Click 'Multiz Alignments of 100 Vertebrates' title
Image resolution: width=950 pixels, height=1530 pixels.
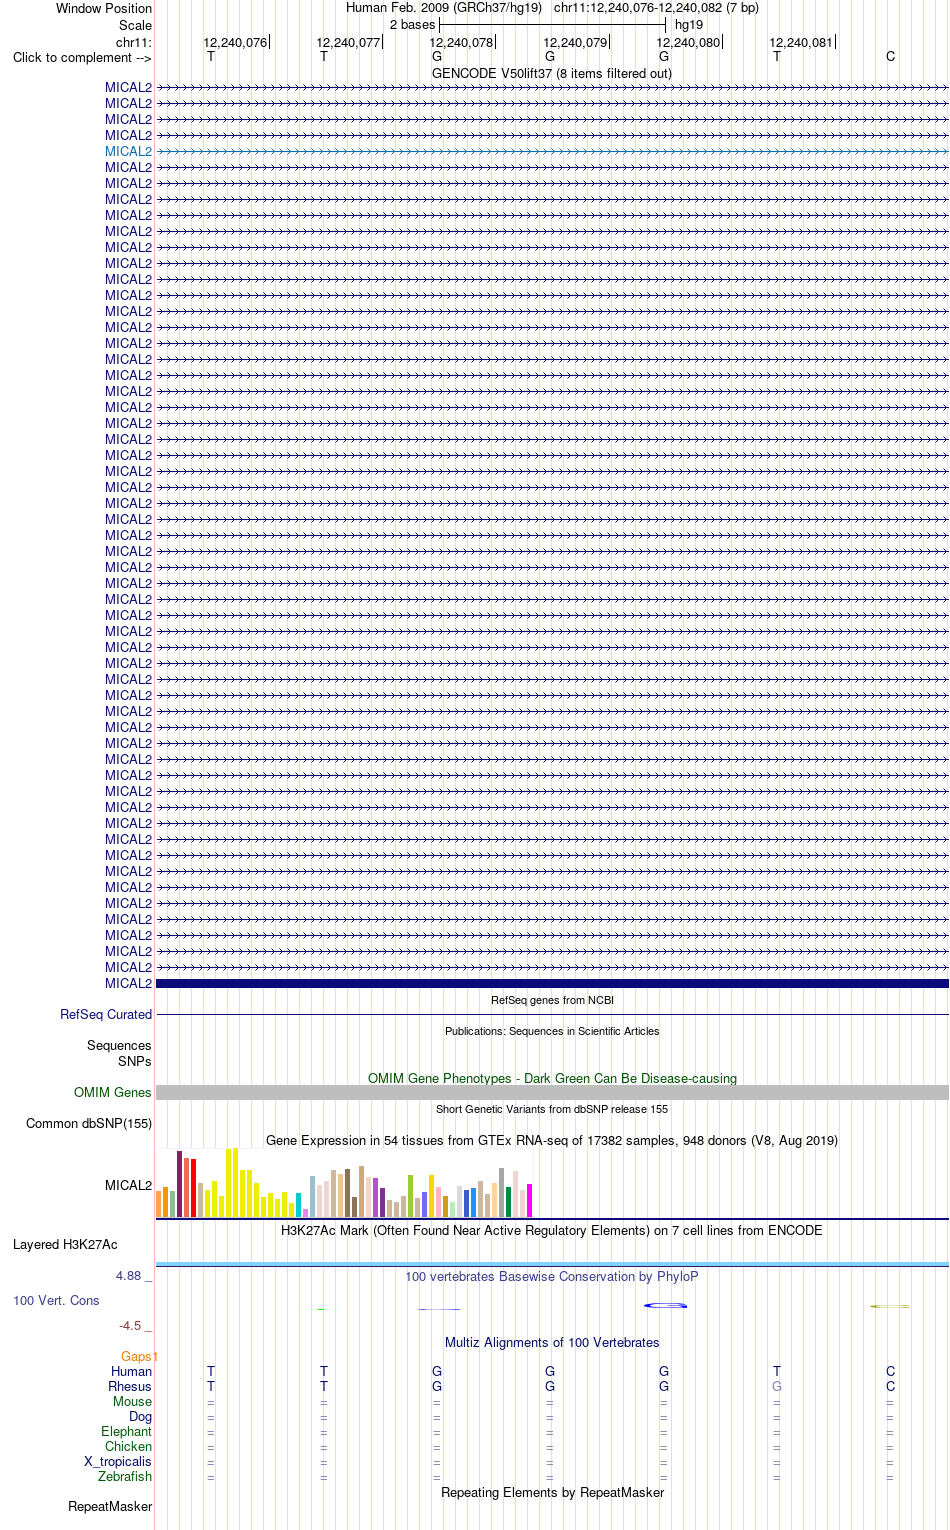click(552, 1343)
